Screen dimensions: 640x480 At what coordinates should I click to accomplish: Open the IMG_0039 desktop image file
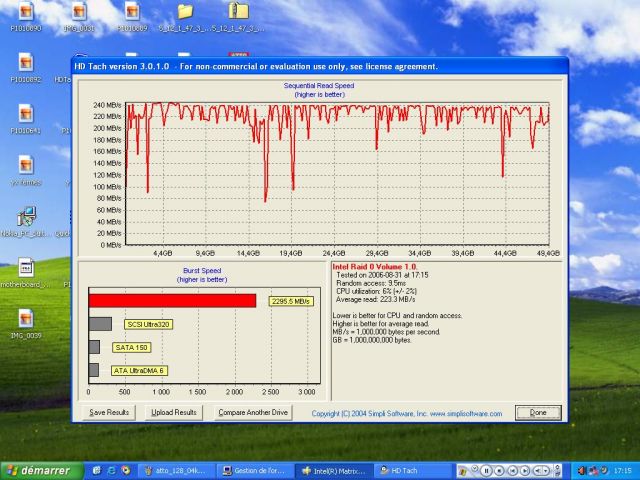(26, 324)
